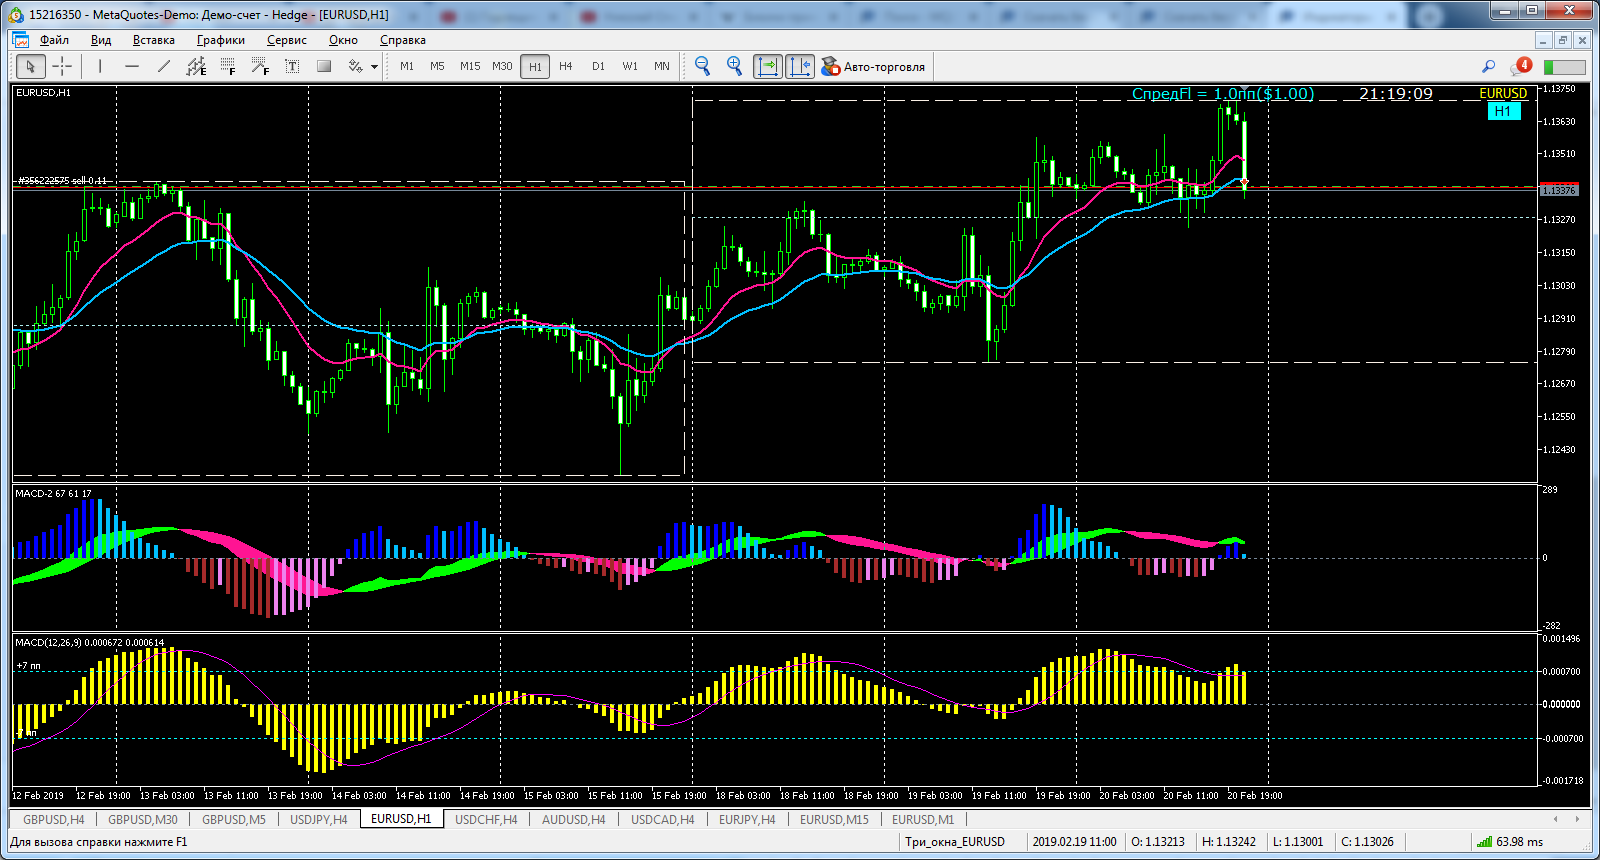Viewport: 1600px width, 860px height.
Task: Select the Fibonacci fan tool
Action: point(260,66)
